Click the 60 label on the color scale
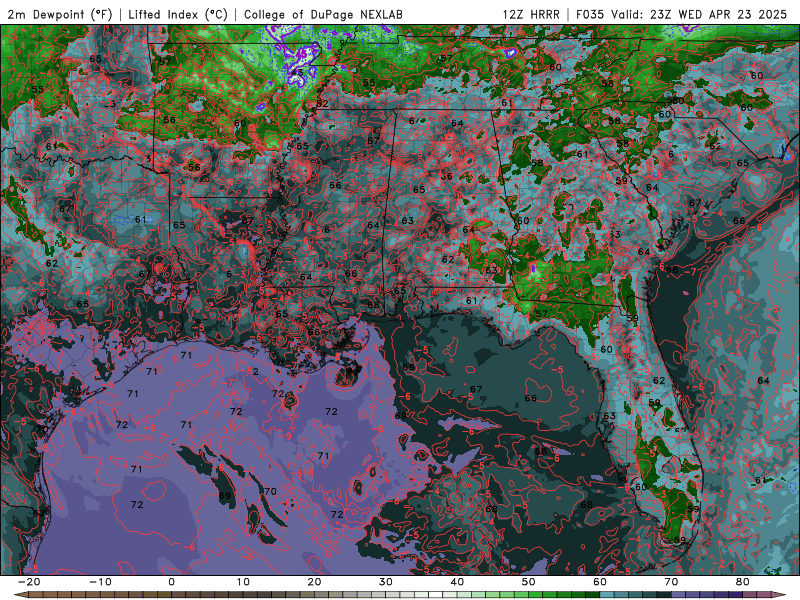The image size is (800, 600). coord(600,582)
